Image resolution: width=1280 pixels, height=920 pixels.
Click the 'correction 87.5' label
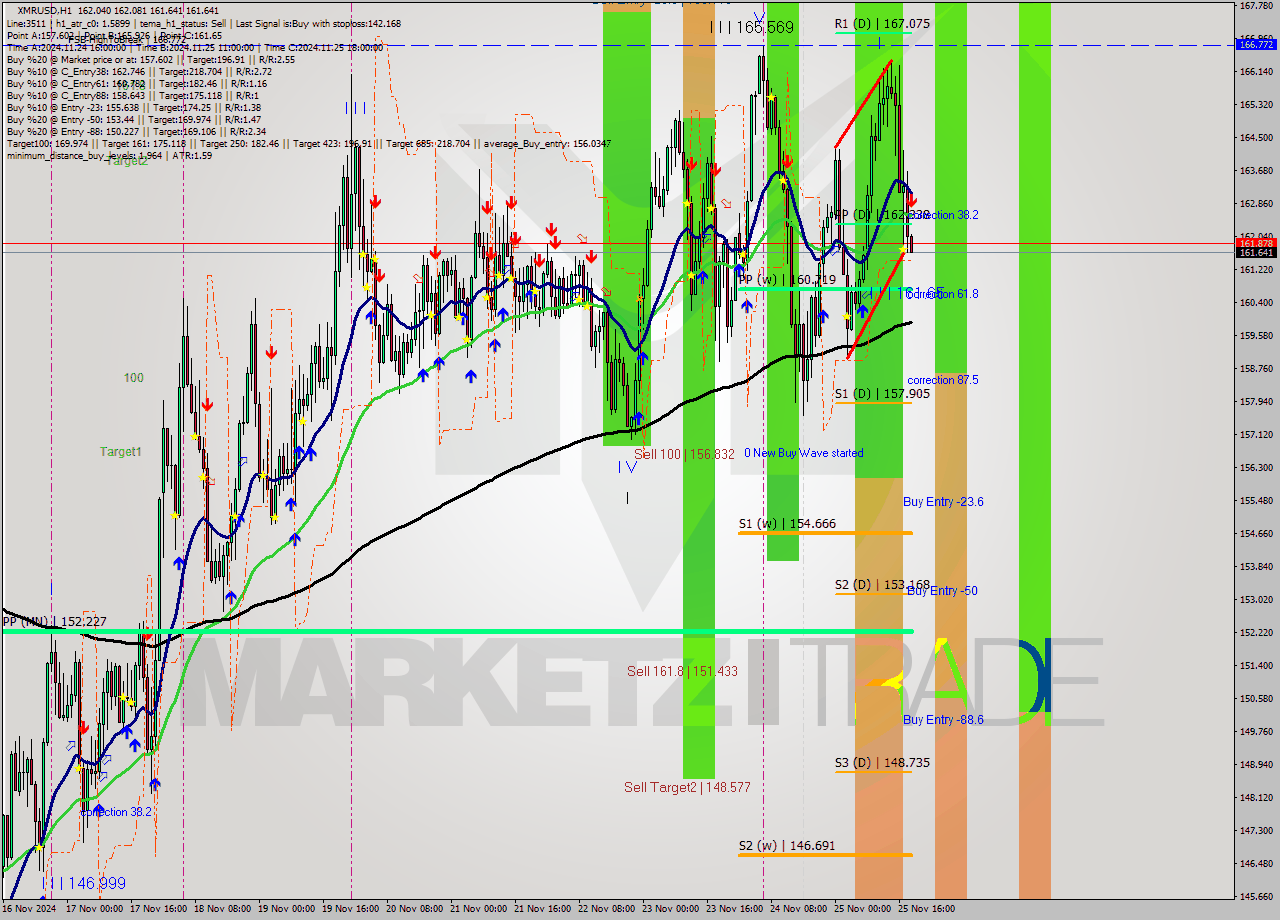click(942, 380)
